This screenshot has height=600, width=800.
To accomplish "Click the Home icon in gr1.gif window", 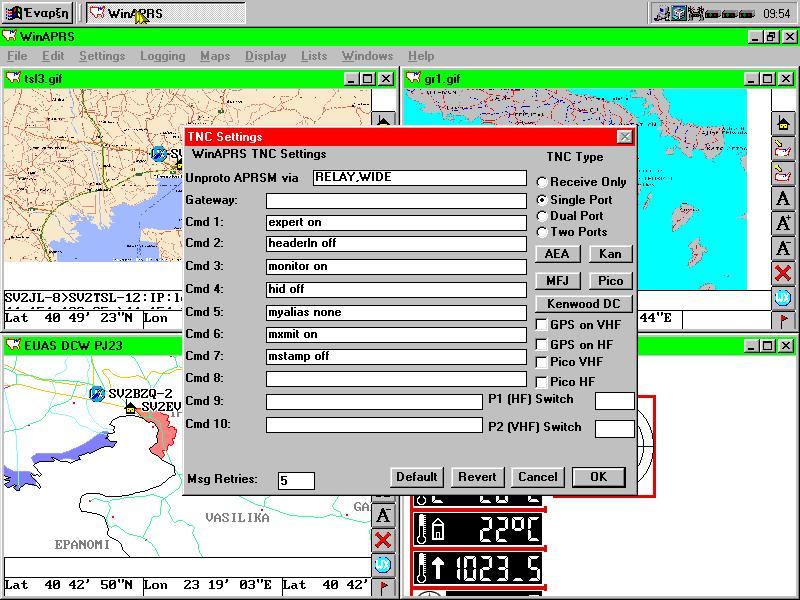I will (783, 123).
